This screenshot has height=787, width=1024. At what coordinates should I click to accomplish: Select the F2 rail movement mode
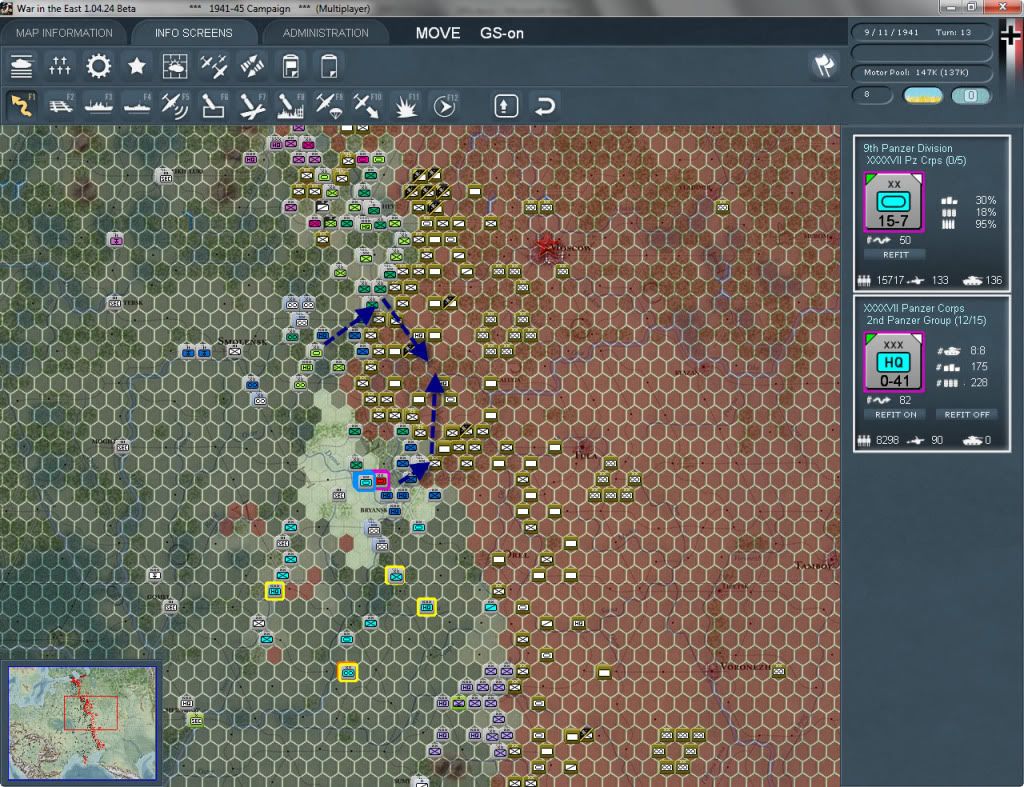tap(60, 105)
